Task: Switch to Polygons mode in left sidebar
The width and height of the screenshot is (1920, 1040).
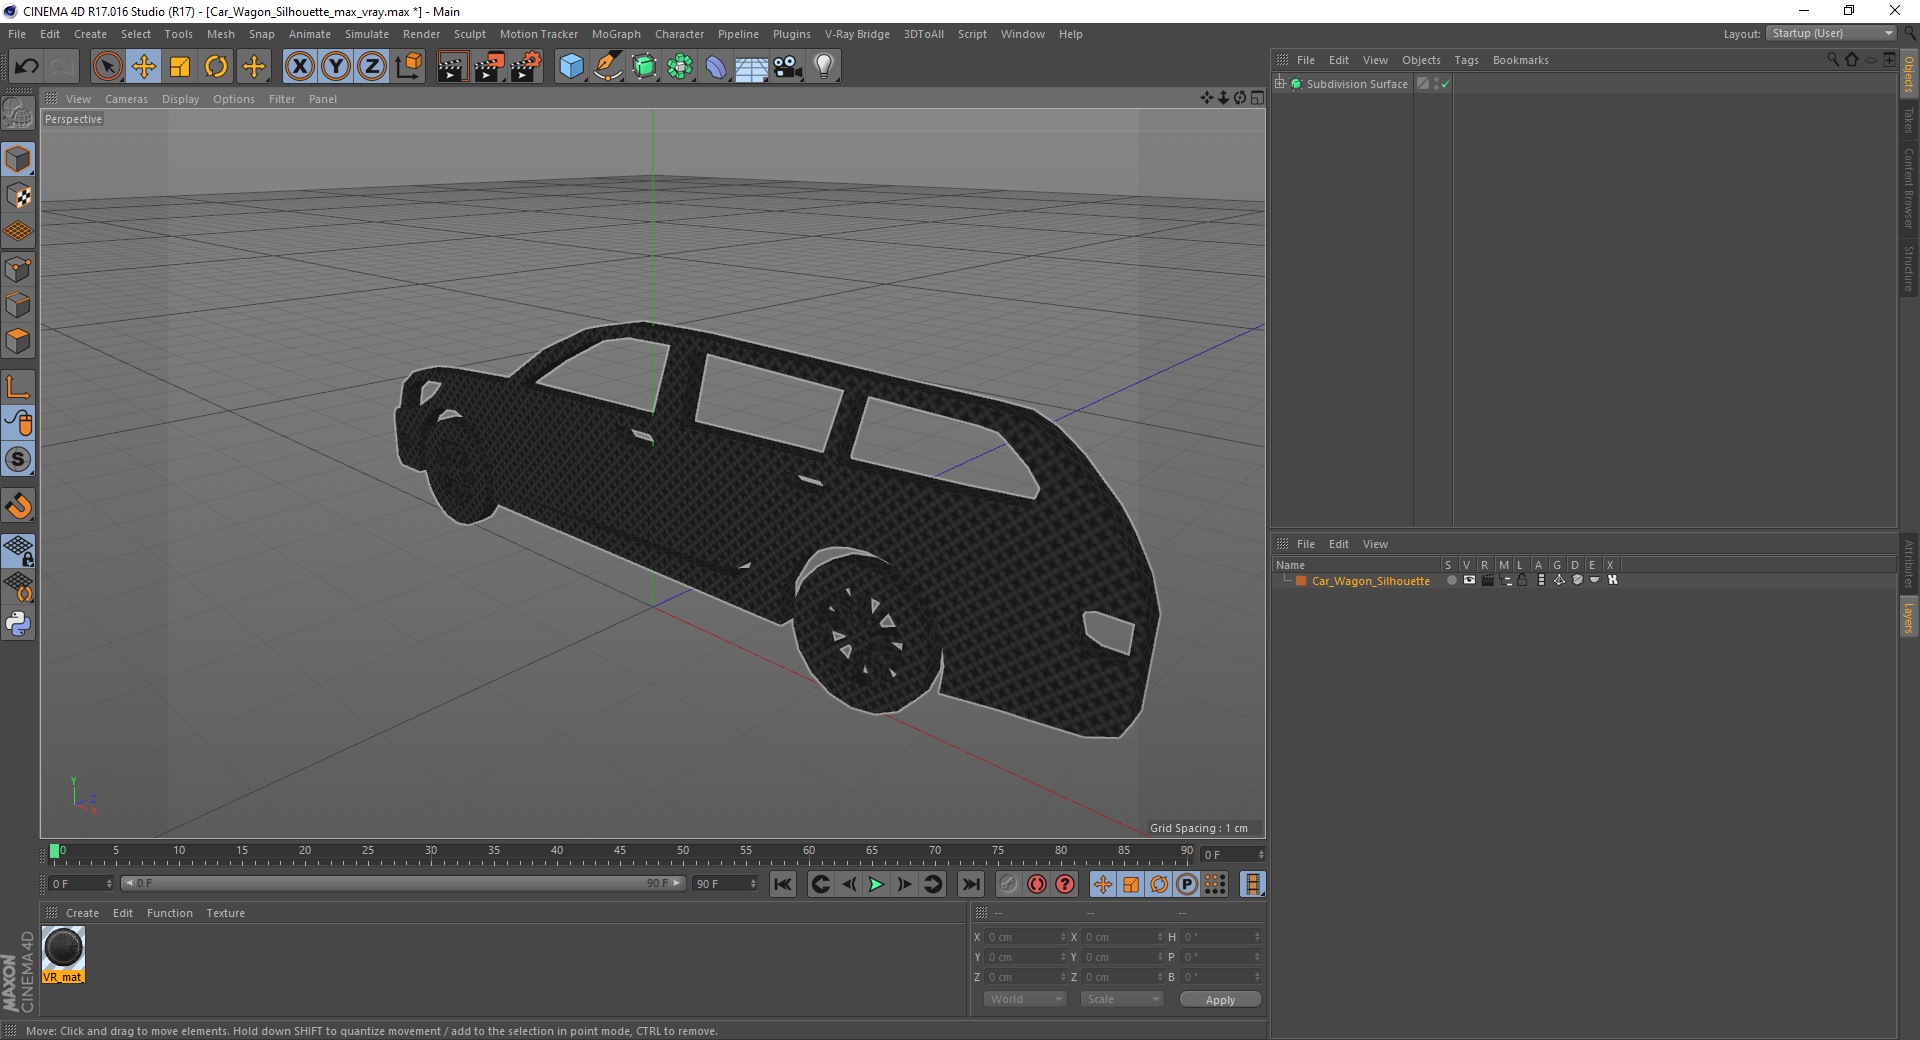Action: point(18,342)
